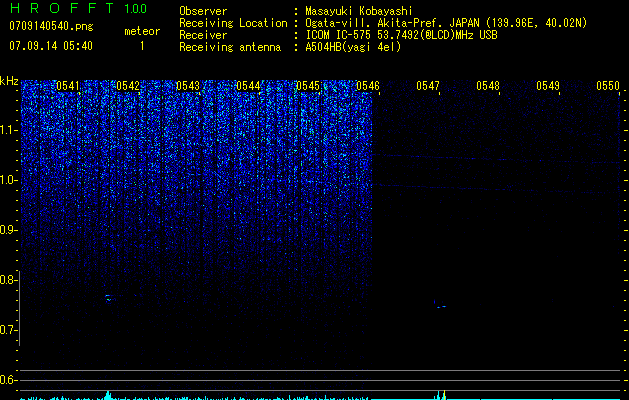629x400 pixels.
Task: Click the HROFFT 1.0.0 title text
Action: (78, 8)
